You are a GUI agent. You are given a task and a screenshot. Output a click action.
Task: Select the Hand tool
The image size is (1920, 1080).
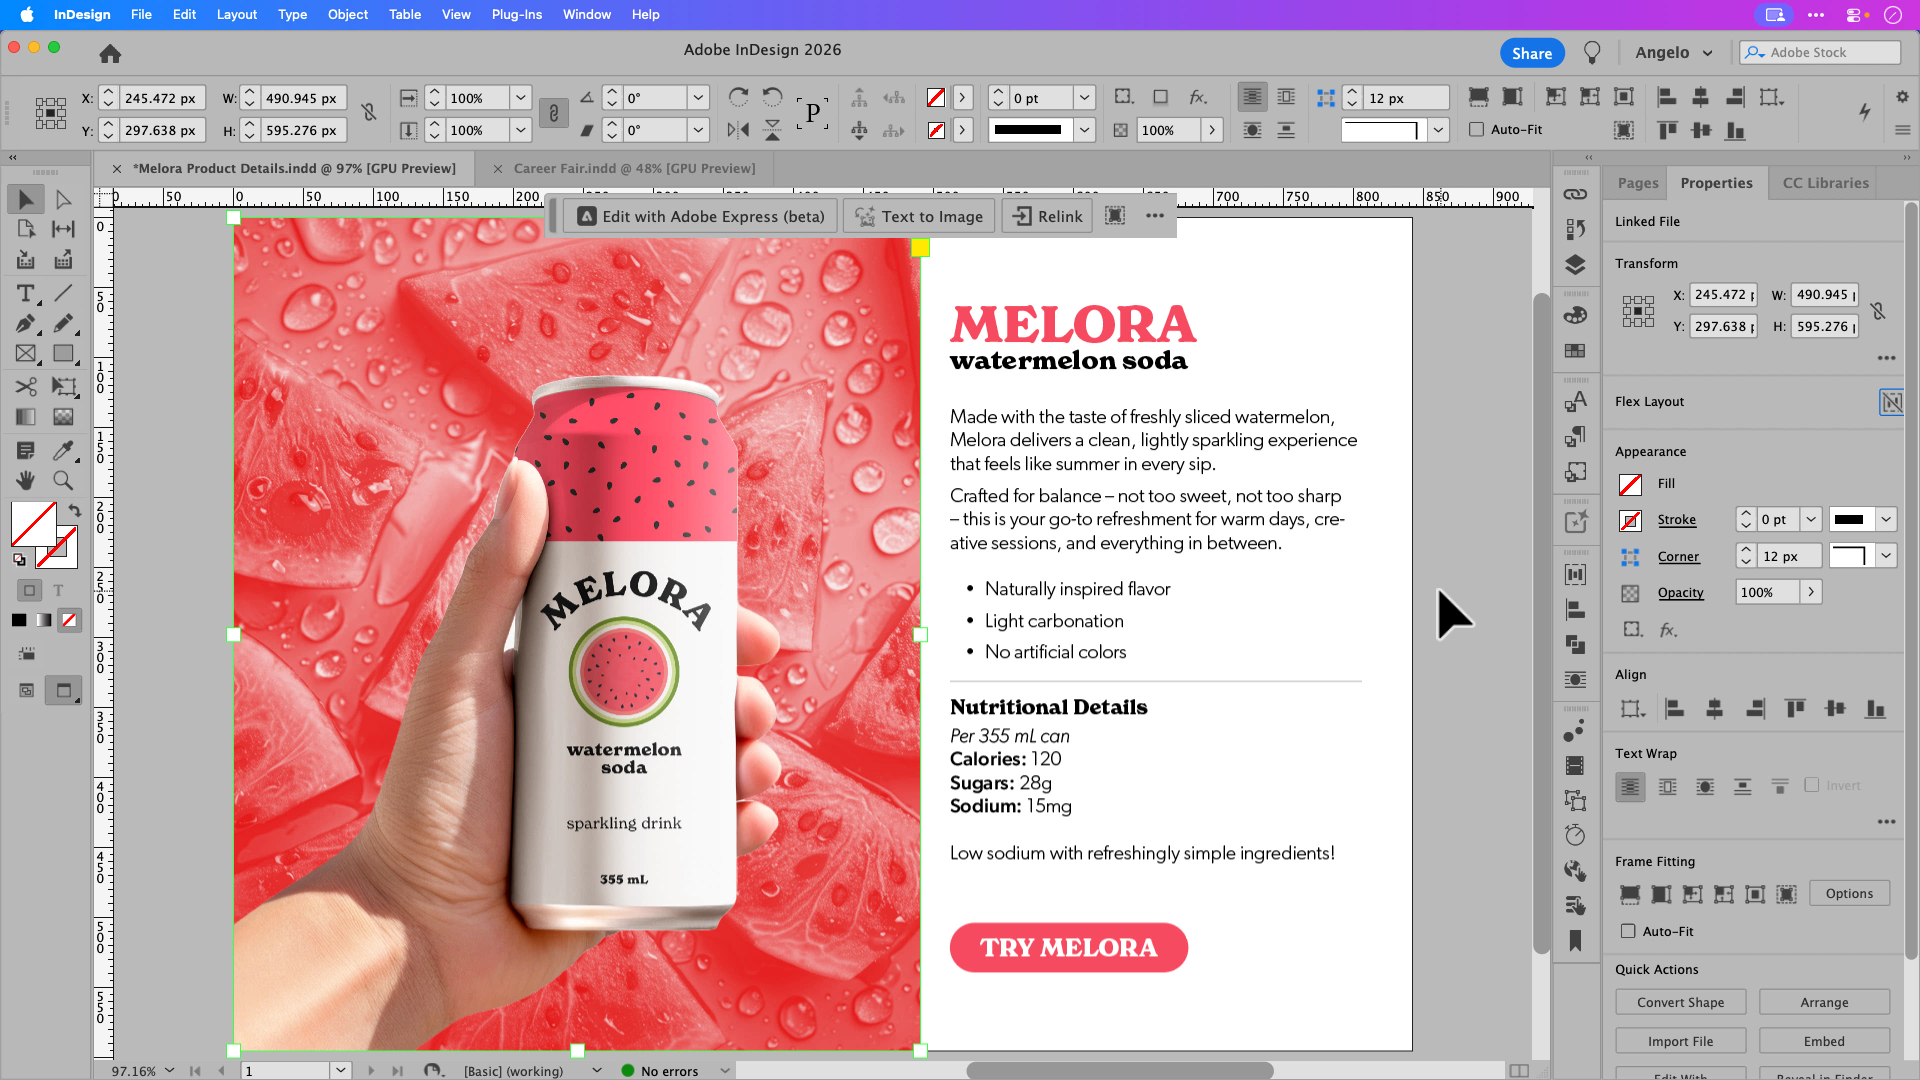[x=26, y=481]
